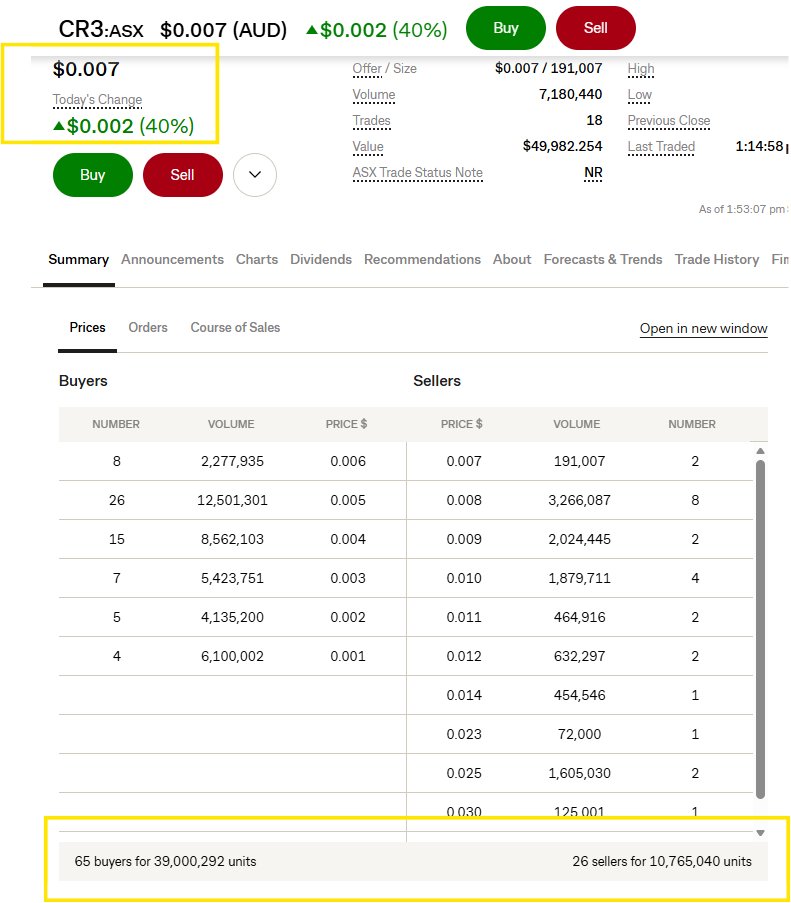Click the seller volume 72,000 cell
The image size is (791, 903).
click(579, 734)
